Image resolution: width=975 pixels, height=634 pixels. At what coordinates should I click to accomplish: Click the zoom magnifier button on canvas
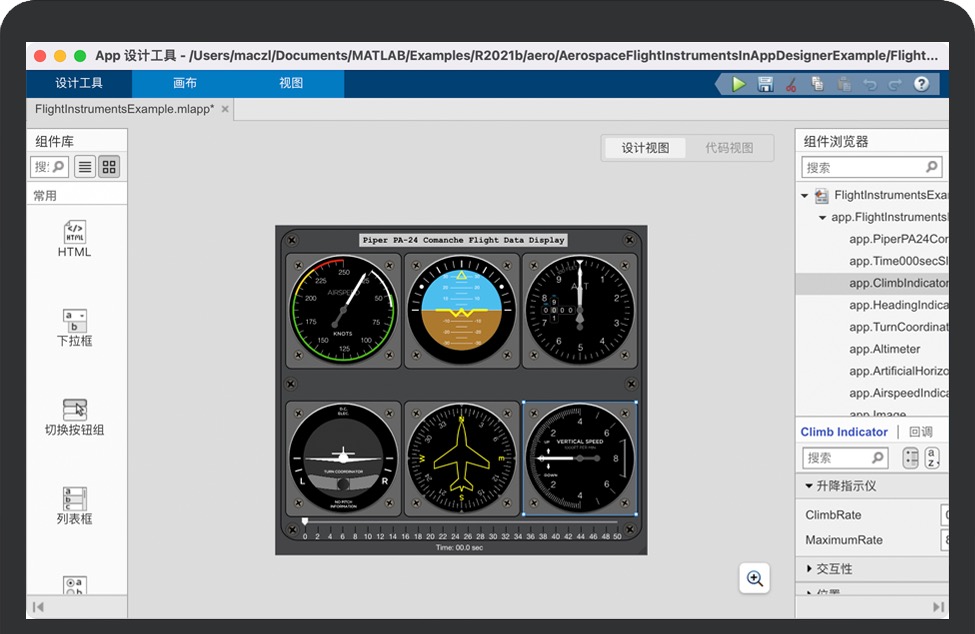pyautogui.click(x=755, y=578)
